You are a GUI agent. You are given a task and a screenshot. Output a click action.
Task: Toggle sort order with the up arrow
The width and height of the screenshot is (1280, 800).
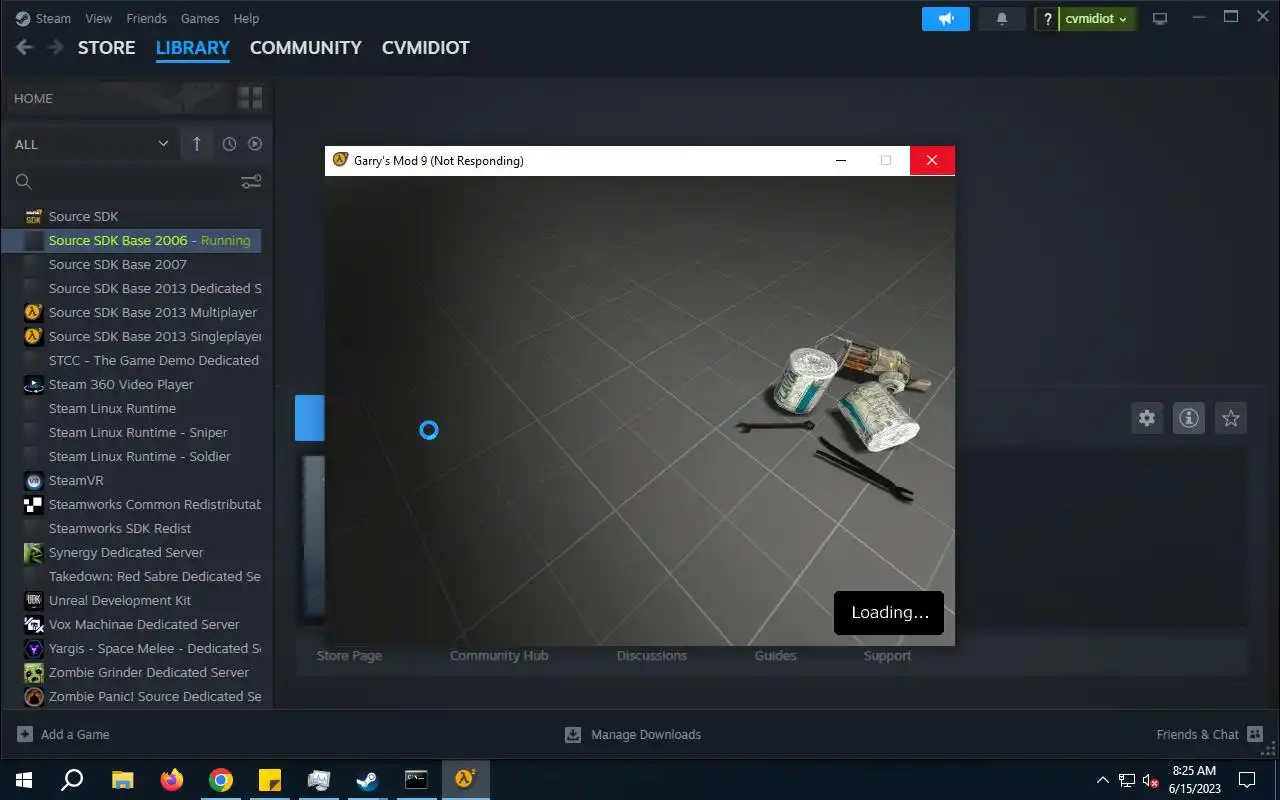pos(196,144)
